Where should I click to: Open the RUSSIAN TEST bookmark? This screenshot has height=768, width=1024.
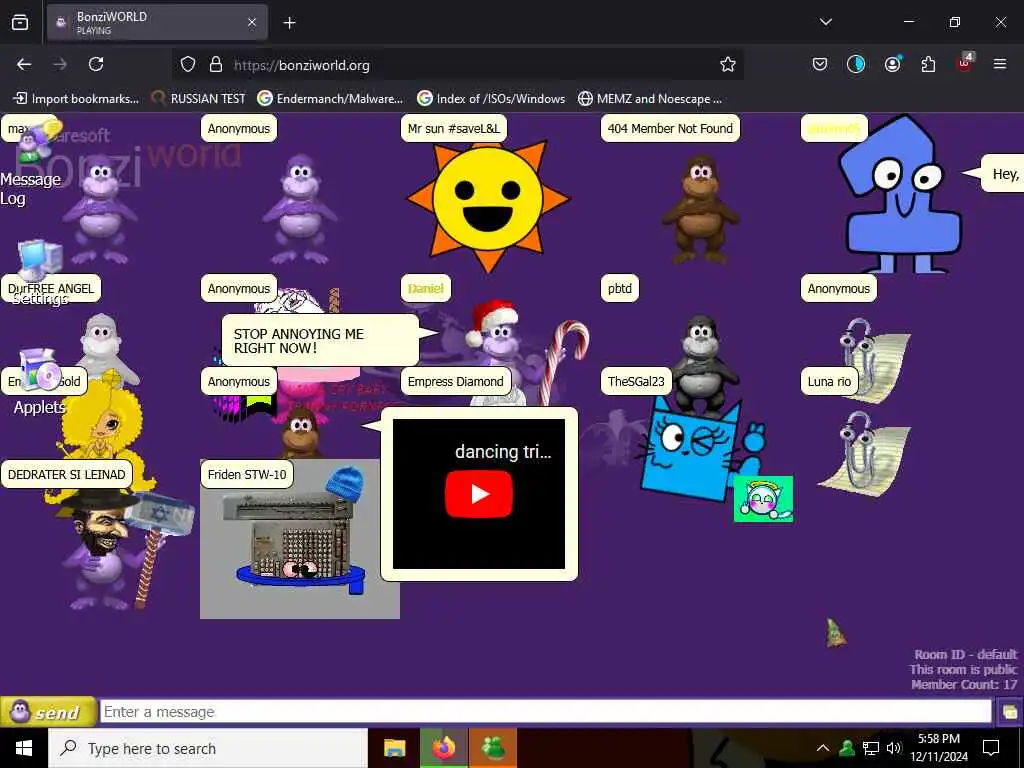pos(199,99)
